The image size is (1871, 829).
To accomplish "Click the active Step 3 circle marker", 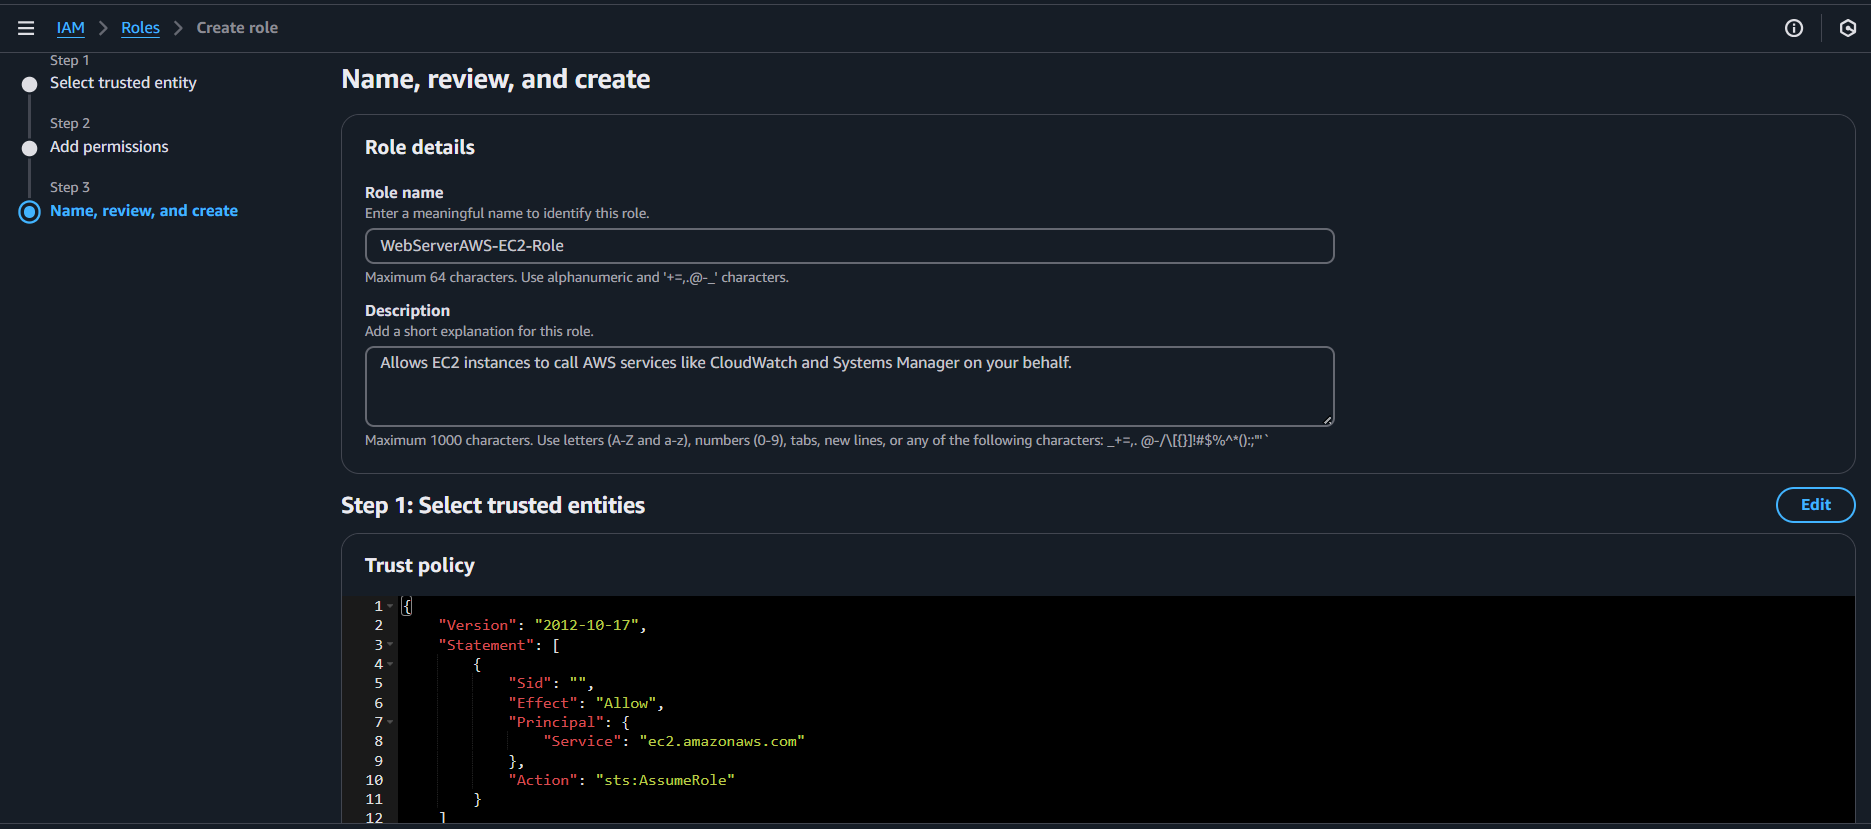I will [x=30, y=212].
